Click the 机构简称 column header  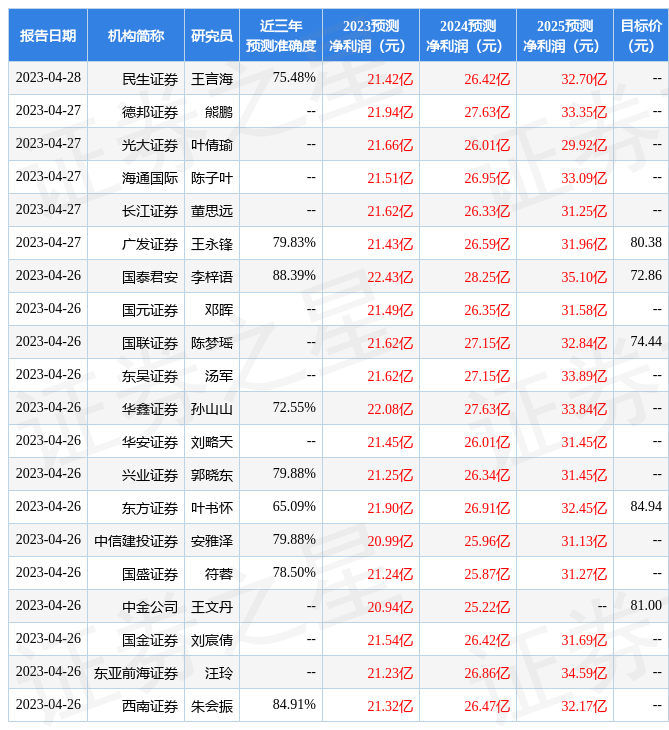(136, 35)
